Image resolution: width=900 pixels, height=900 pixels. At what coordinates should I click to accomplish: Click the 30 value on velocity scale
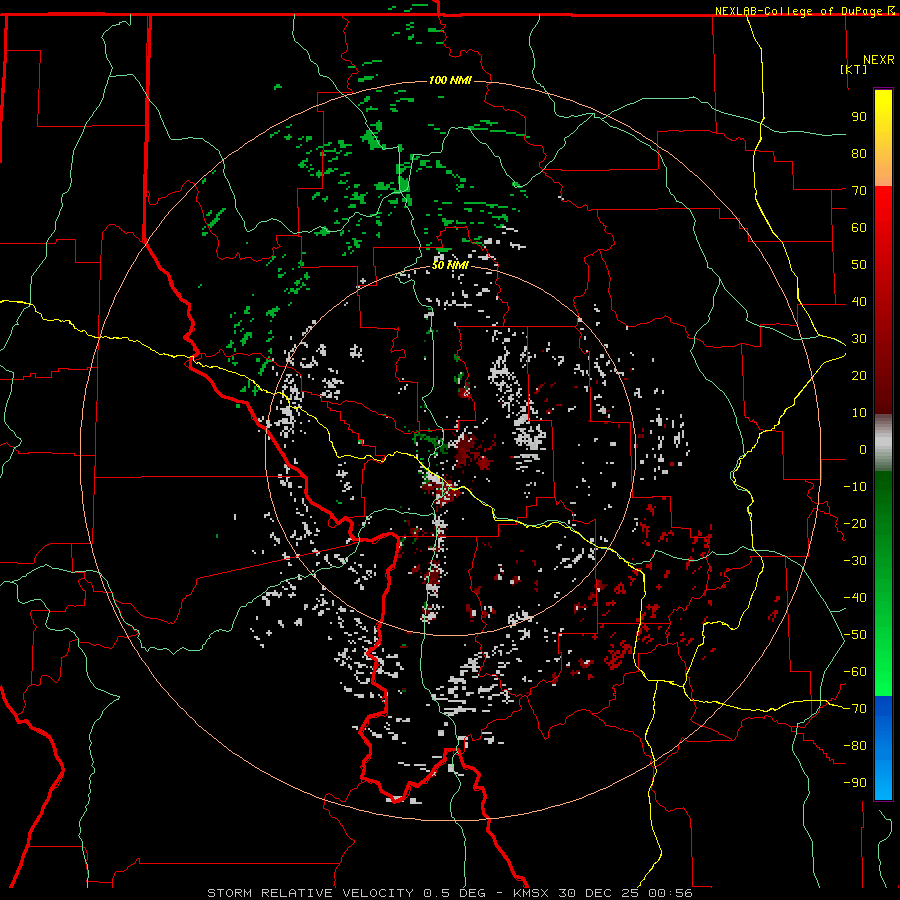click(859, 339)
